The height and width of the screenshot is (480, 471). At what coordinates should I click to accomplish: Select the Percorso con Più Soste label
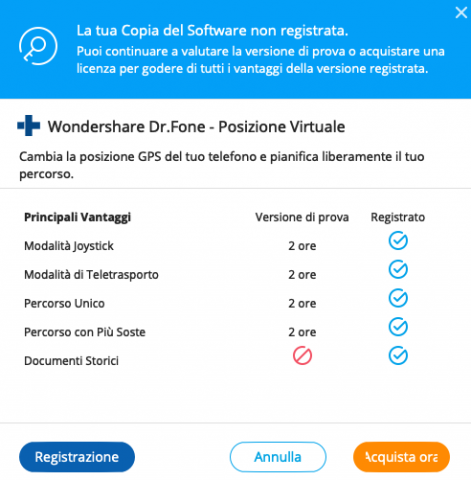[x=85, y=332]
